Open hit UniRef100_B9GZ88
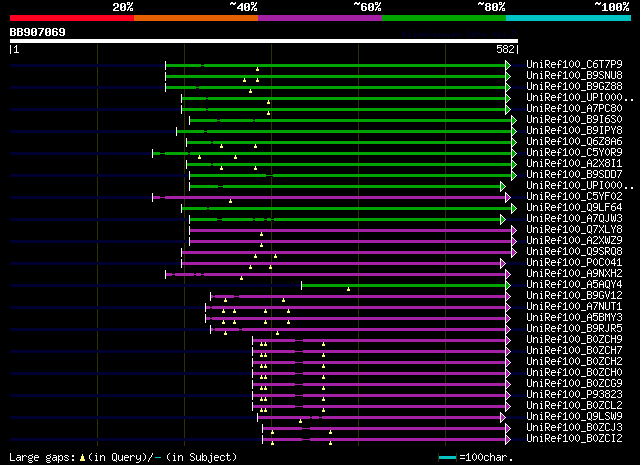This screenshot has height=465, width=640. coord(574,86)
